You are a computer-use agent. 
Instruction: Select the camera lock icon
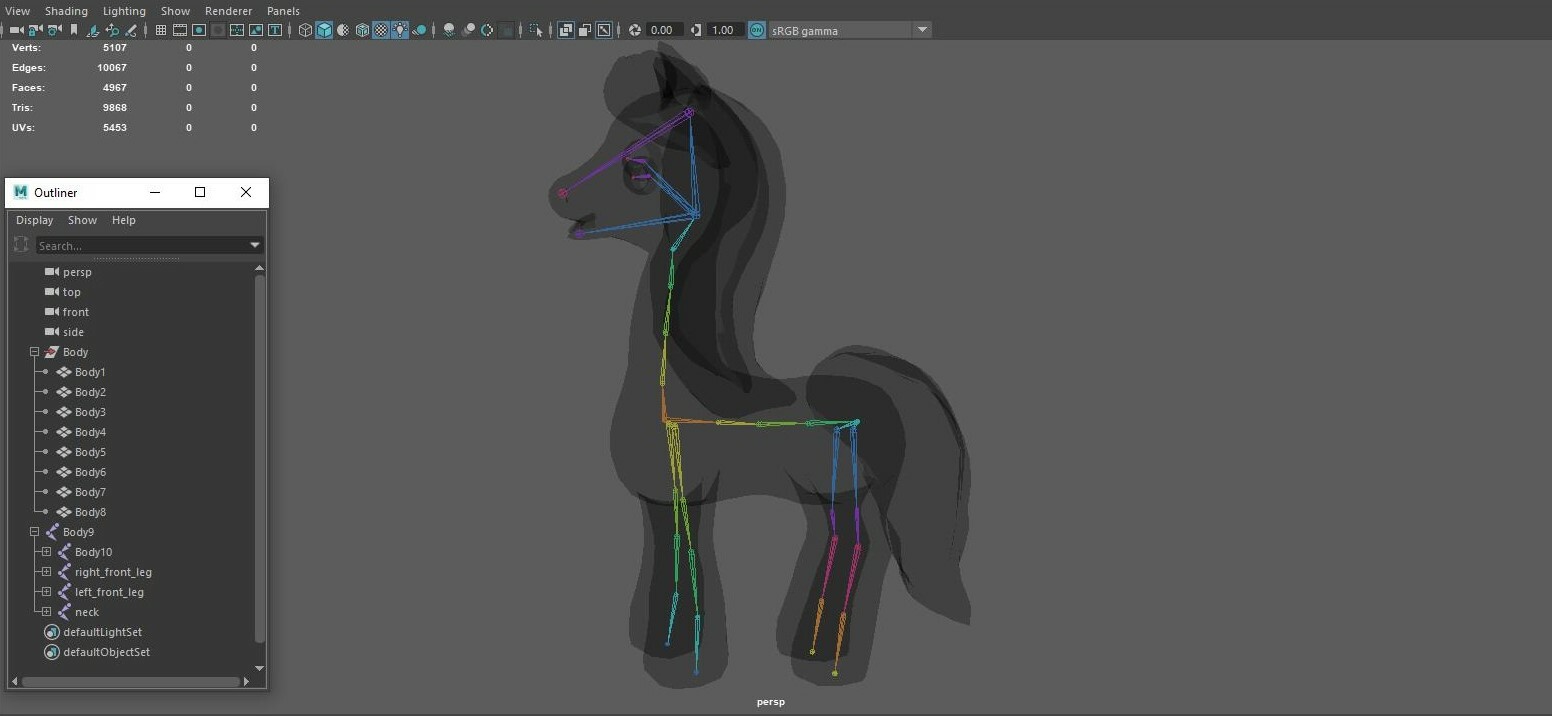coord(33,30)
